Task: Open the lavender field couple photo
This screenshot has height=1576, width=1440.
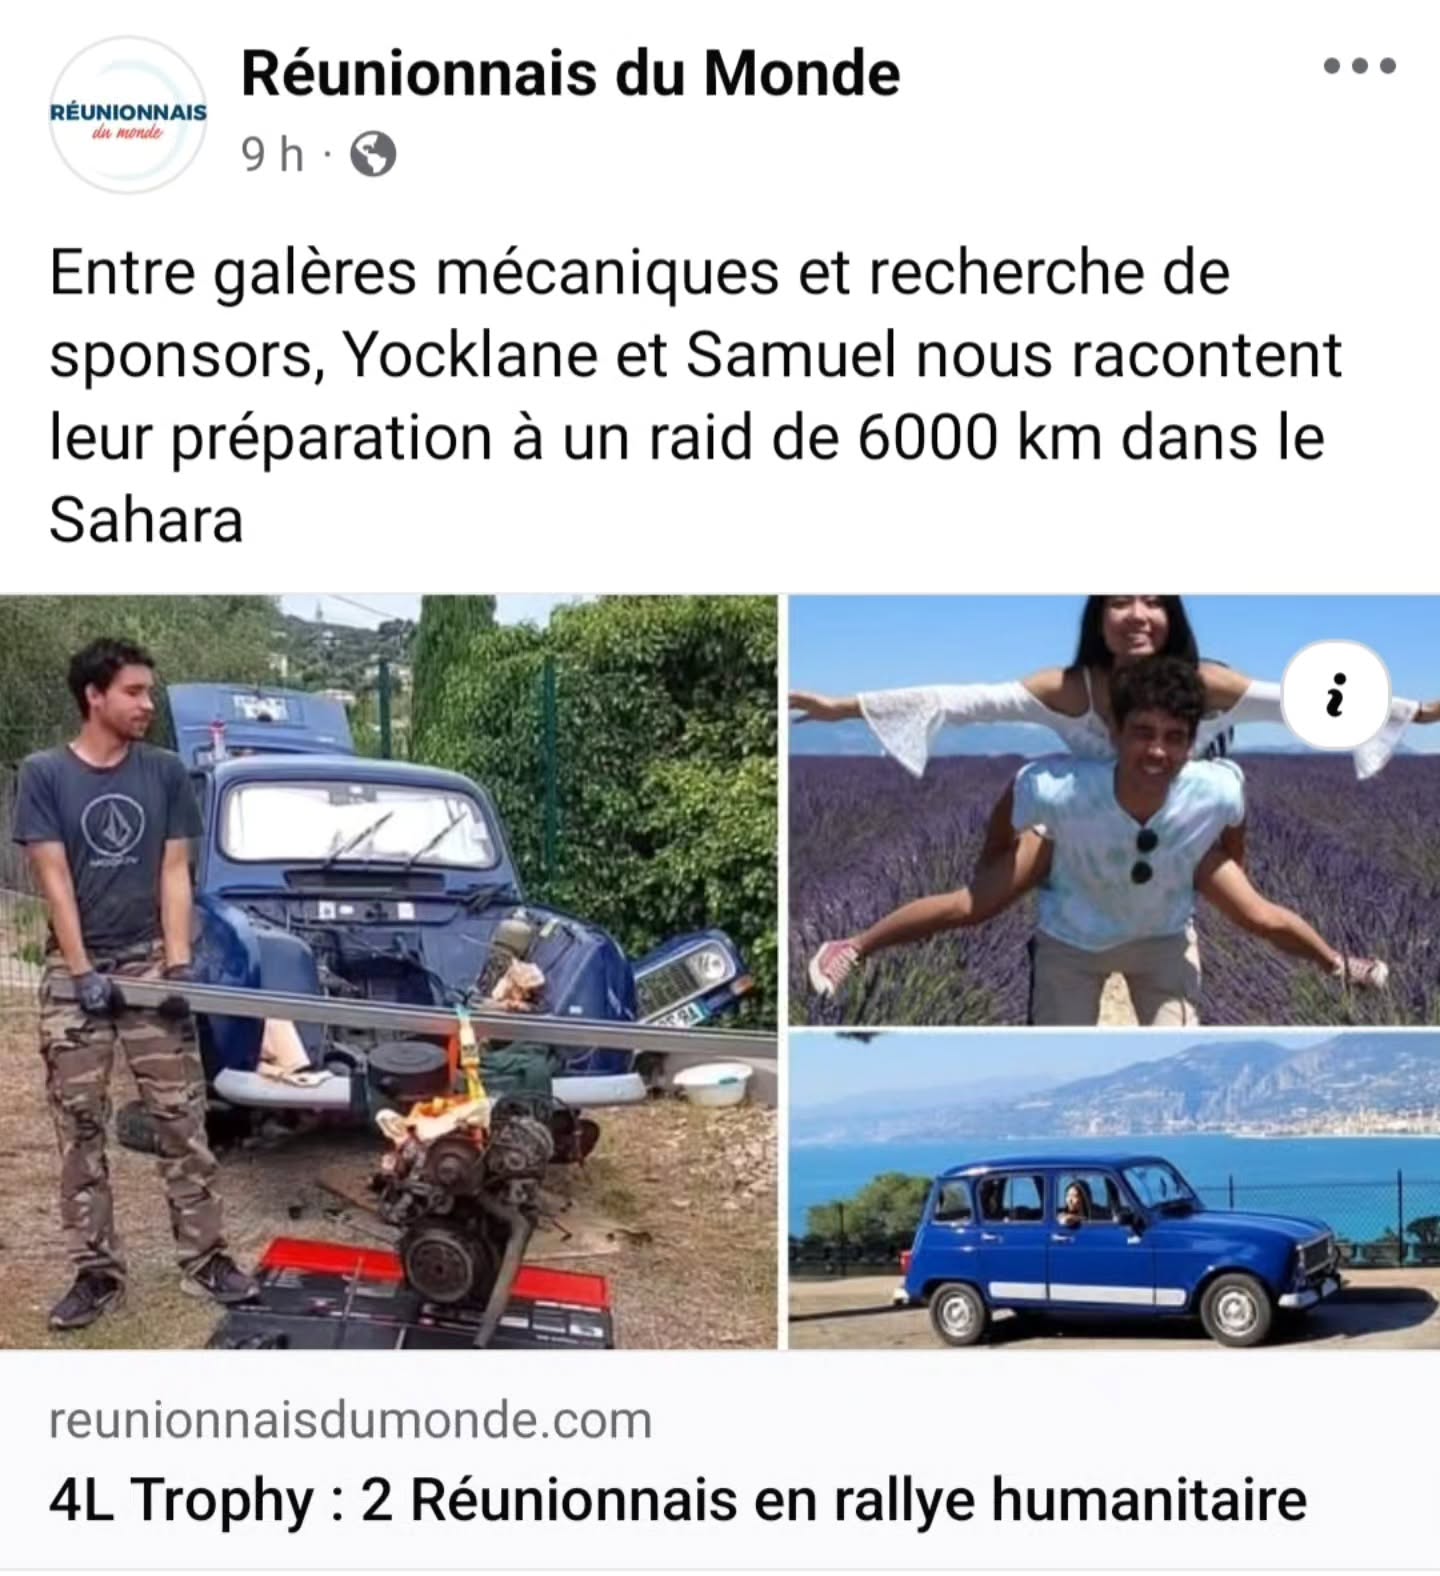Action: [x=1114, y=809]
